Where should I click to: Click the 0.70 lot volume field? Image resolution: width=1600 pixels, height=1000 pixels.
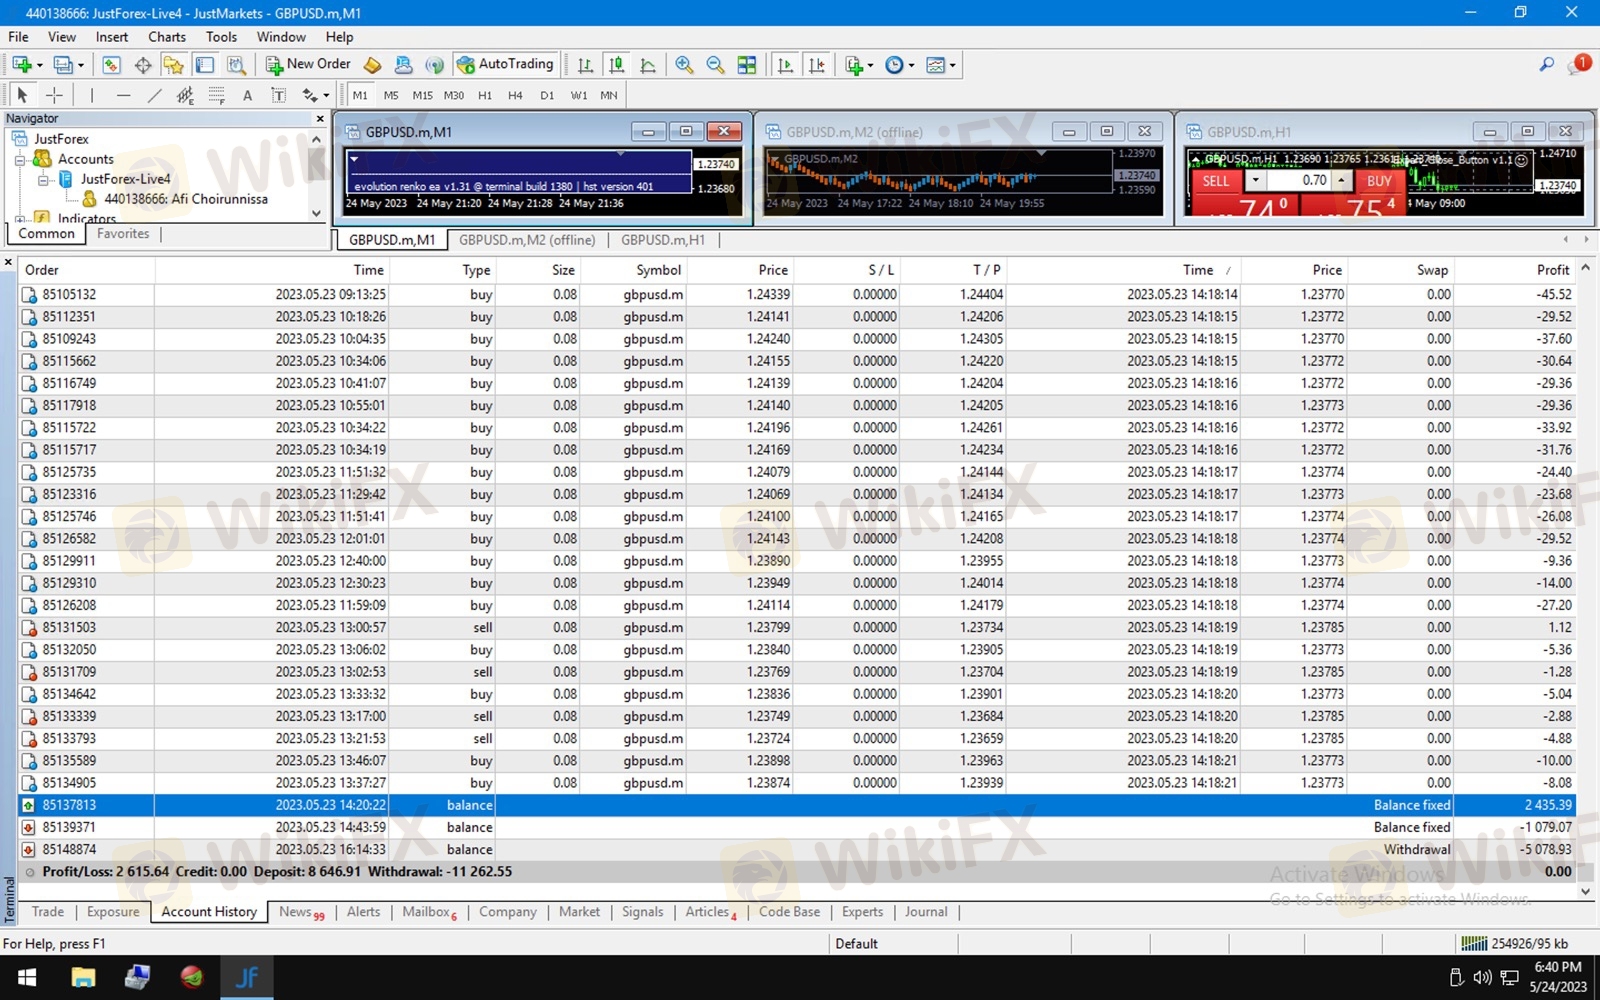1300,180
